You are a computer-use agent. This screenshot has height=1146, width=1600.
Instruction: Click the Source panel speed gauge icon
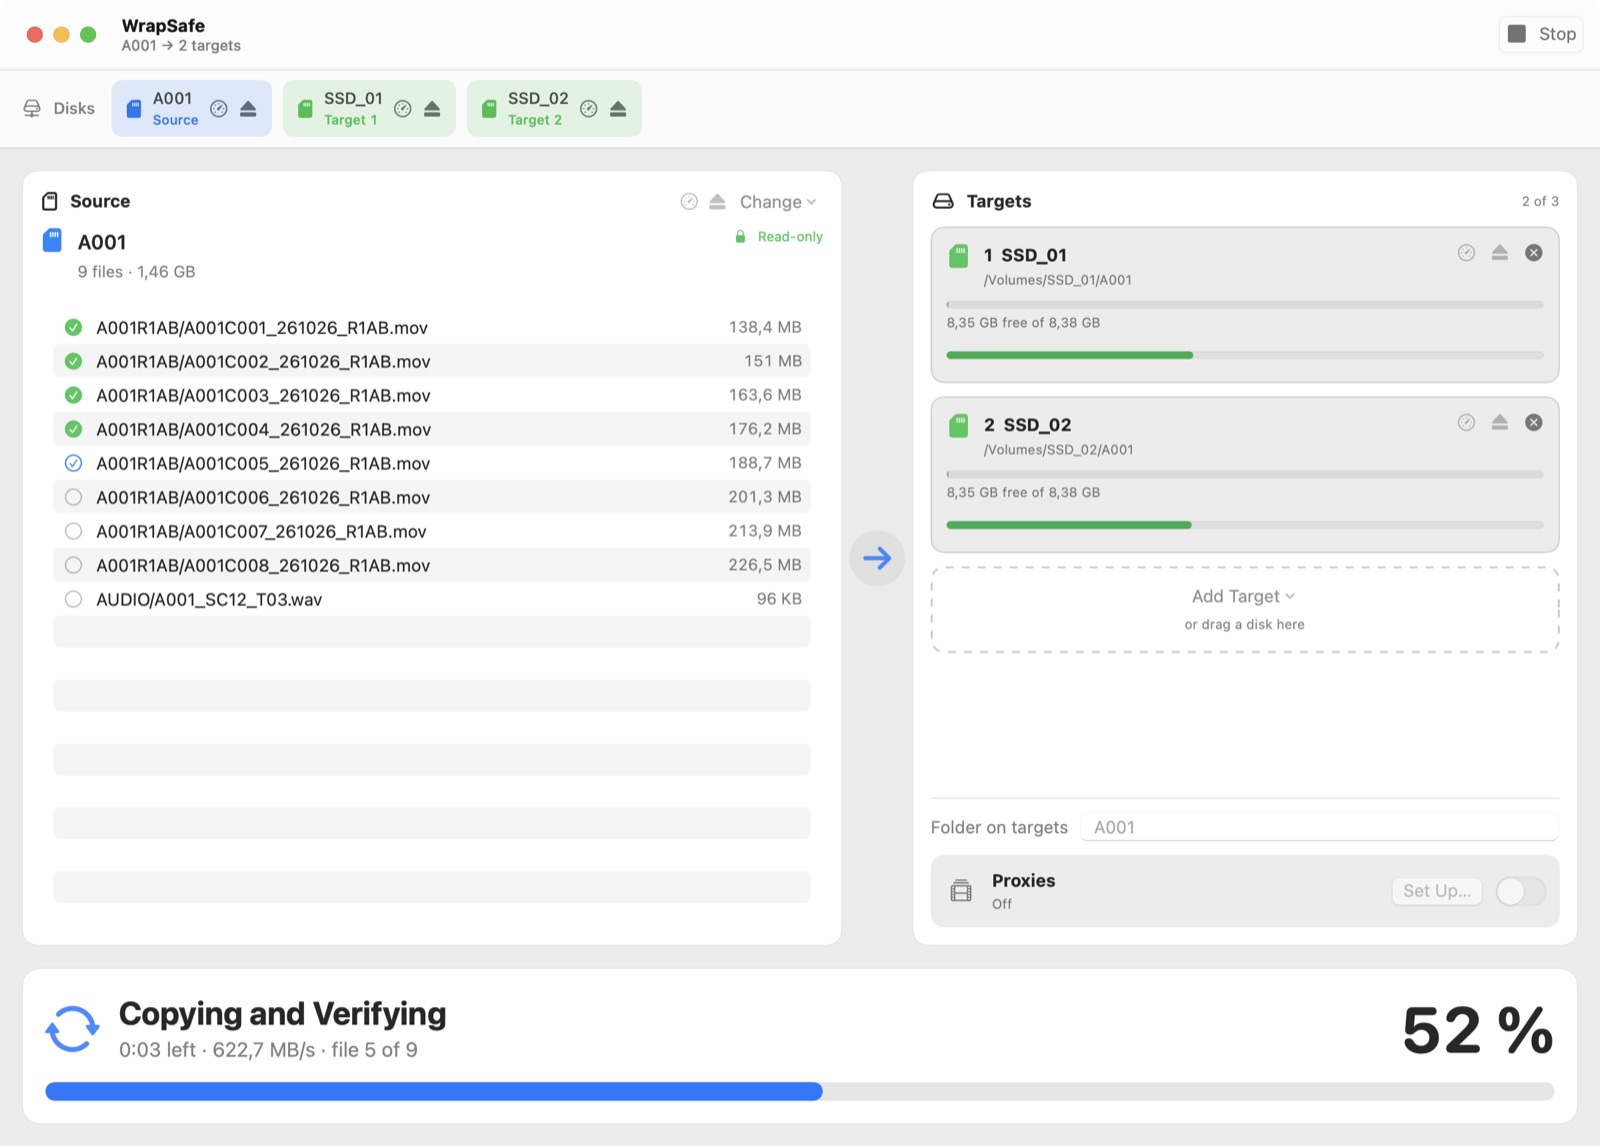[689, 202]
